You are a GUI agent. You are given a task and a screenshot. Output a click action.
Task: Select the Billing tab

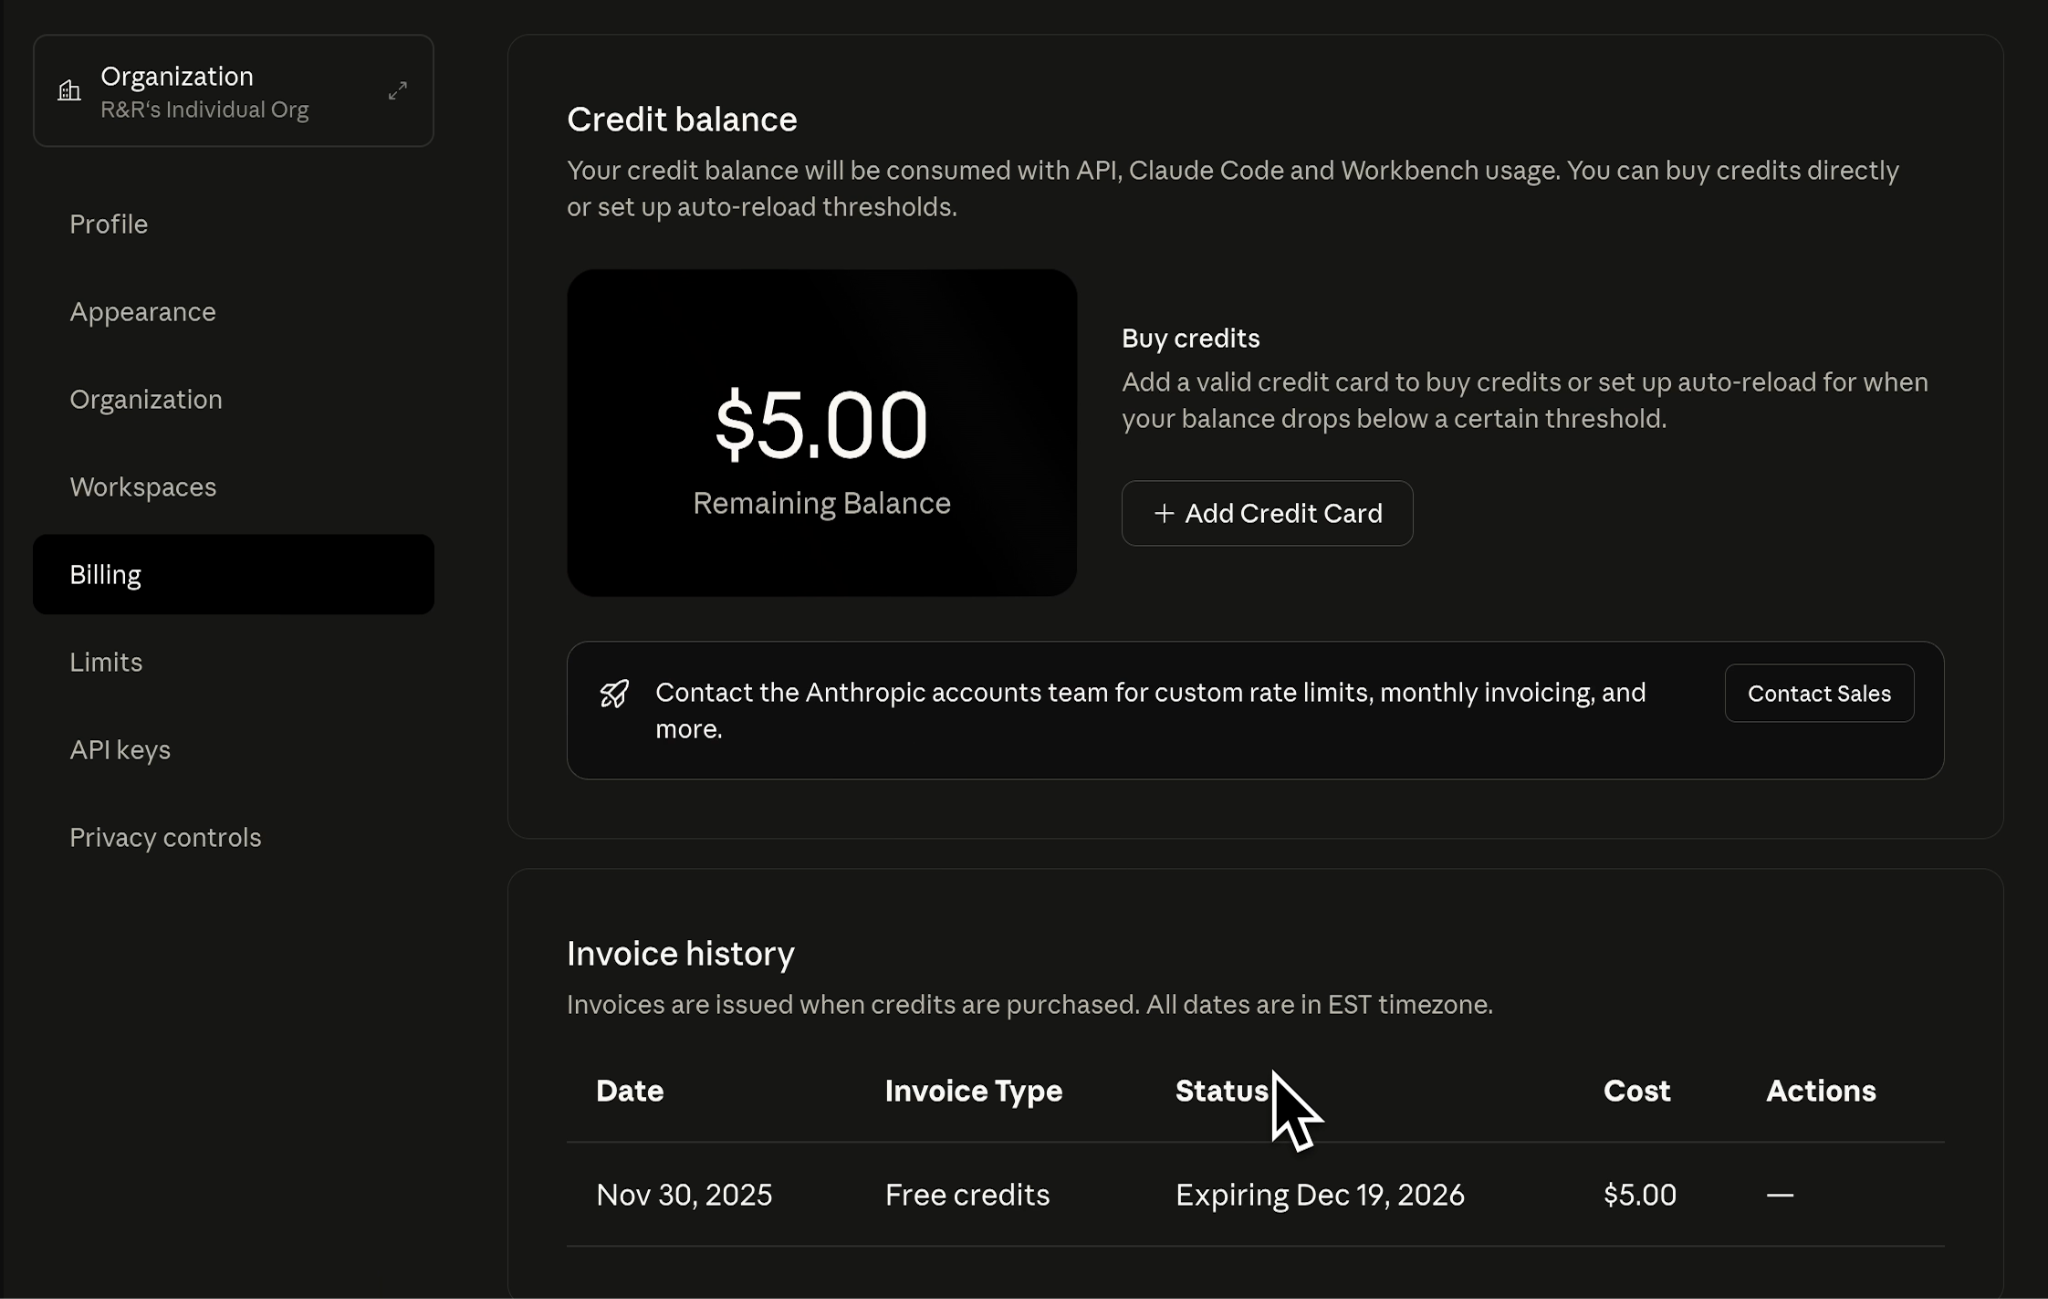coord(105,574)
